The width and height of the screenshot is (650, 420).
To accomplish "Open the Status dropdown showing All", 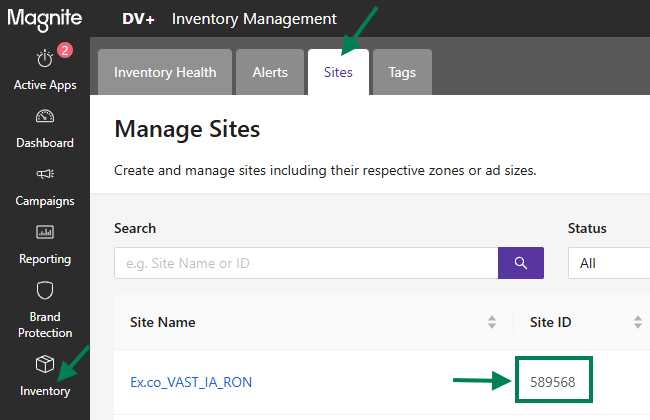I will click(x=609, y=263).
